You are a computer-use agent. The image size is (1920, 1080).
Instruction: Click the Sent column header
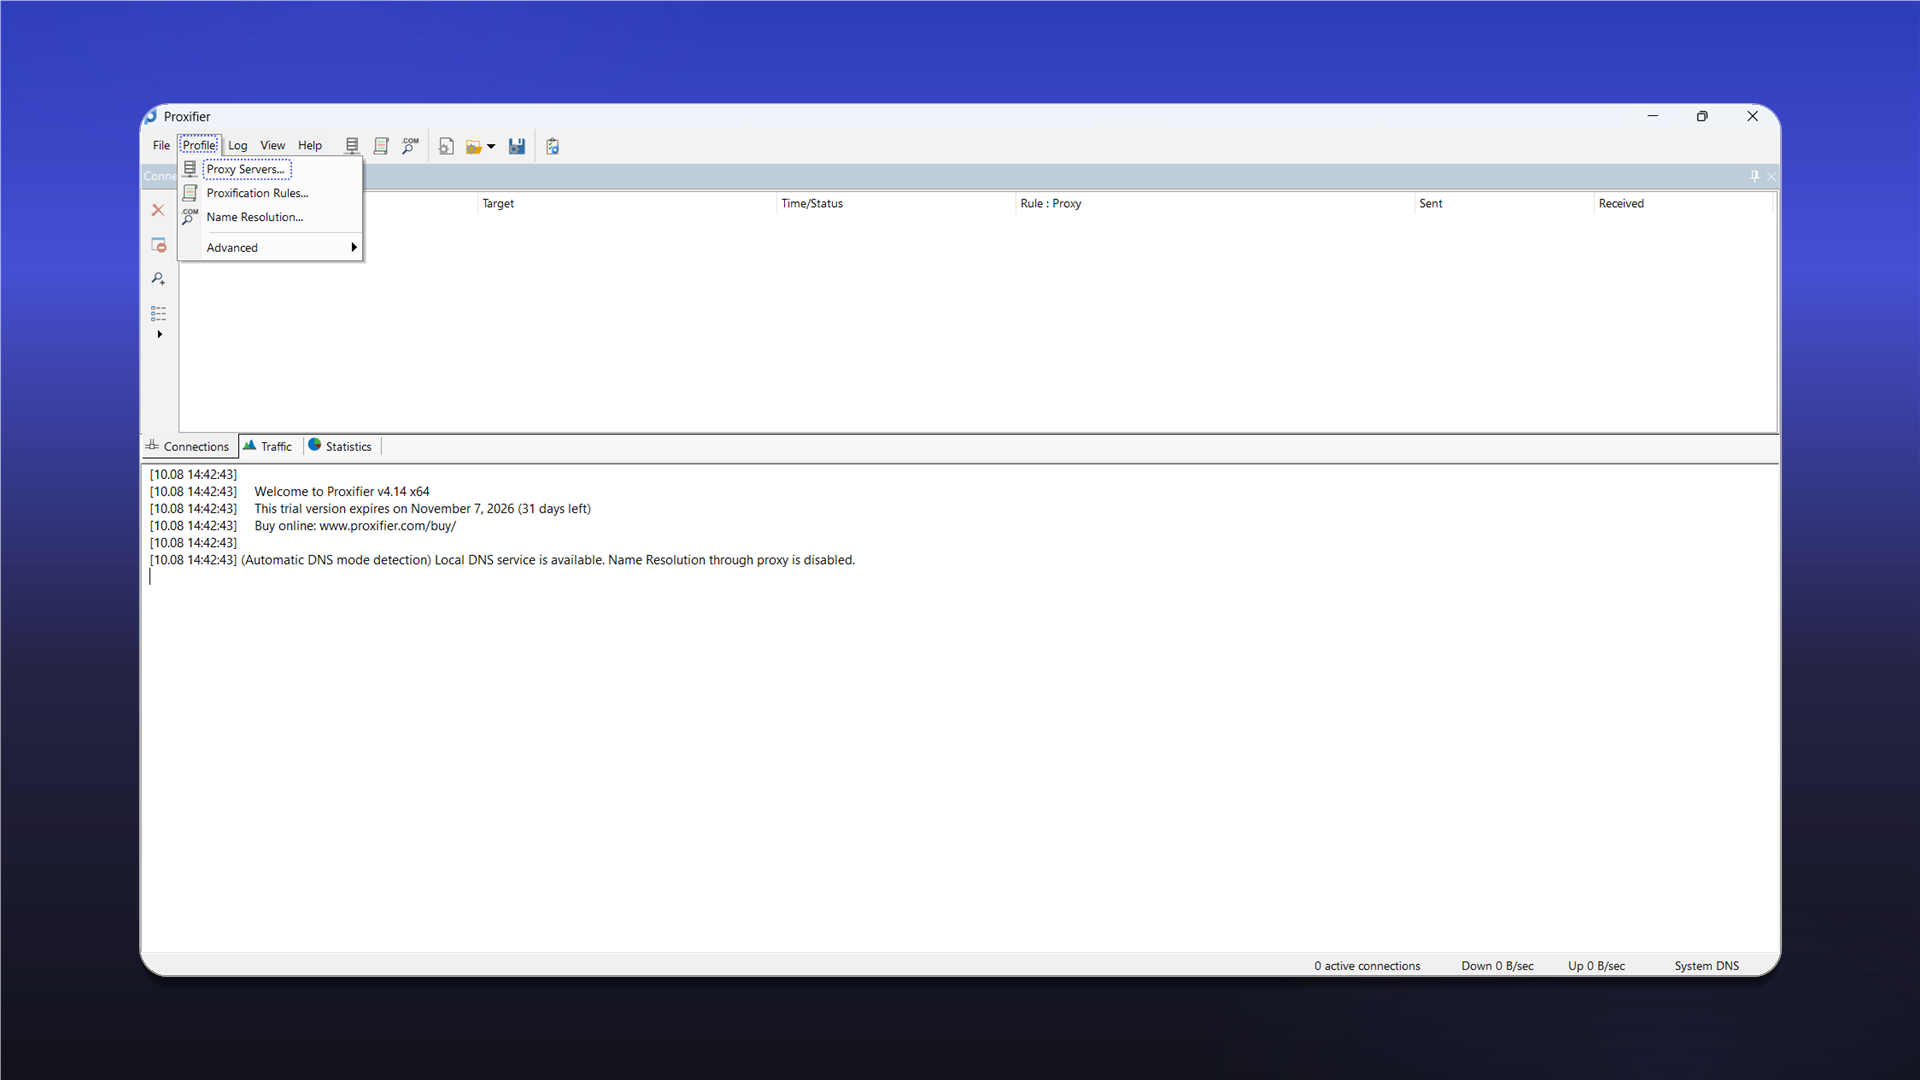(1504, 203)
